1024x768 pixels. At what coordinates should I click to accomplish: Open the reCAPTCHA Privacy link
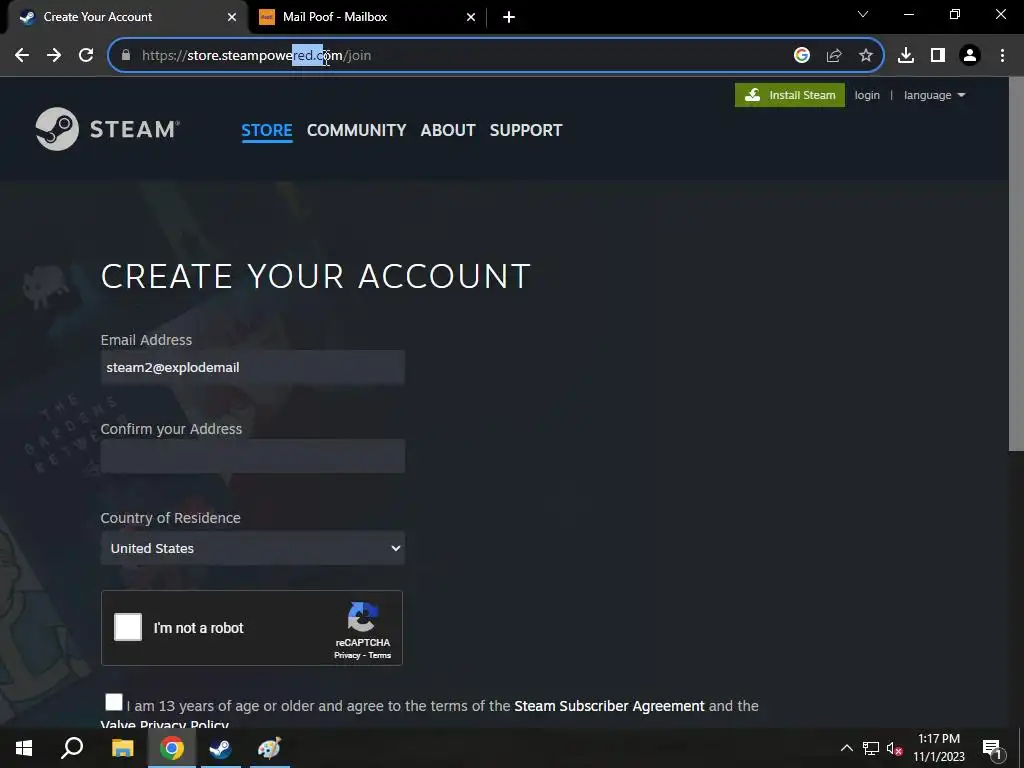coord(347,655)
